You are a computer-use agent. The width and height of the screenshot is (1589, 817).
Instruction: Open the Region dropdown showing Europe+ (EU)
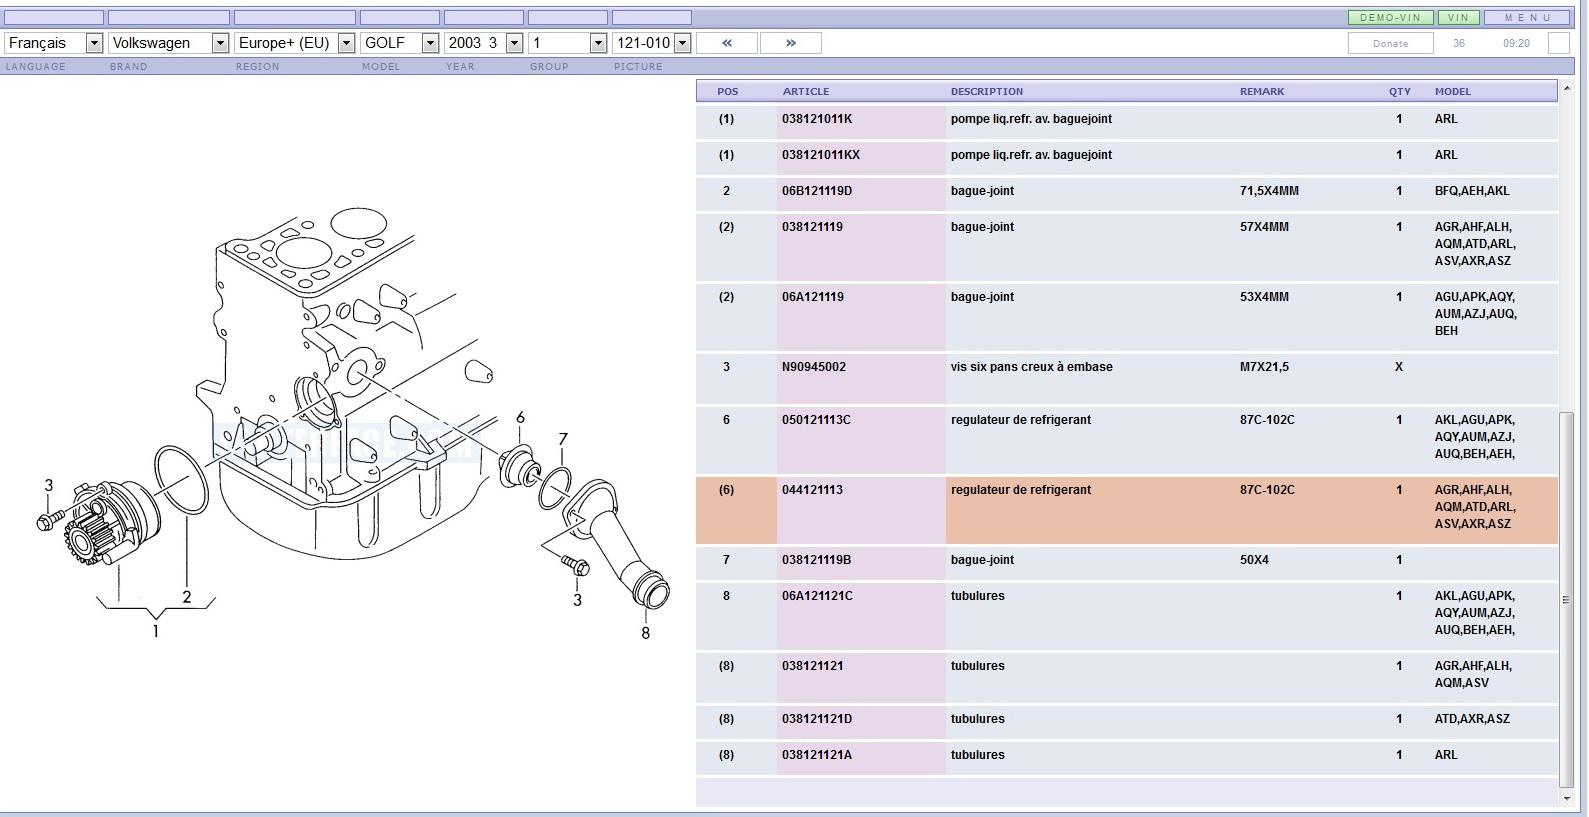tap(294, 43)
